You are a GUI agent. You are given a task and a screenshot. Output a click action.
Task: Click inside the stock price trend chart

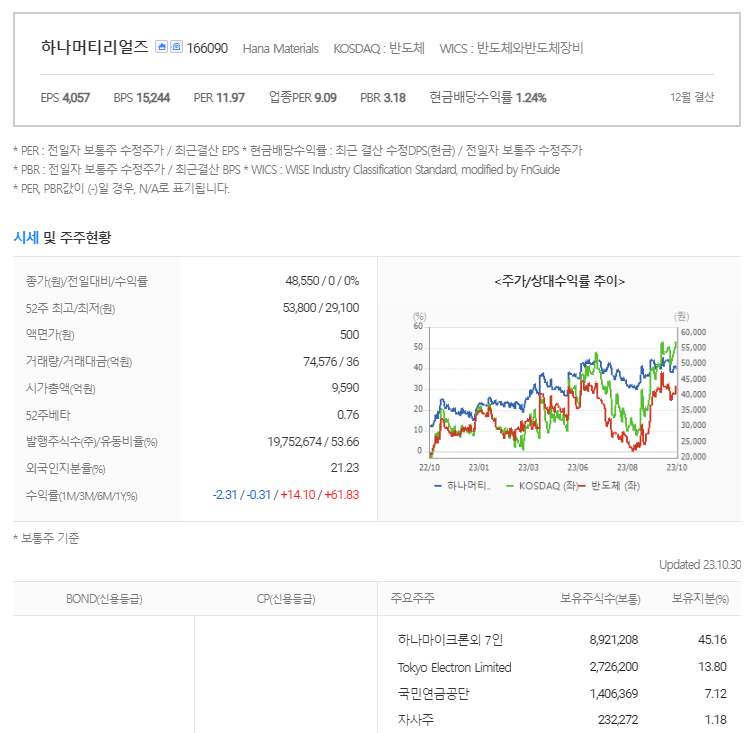(553, 392)
